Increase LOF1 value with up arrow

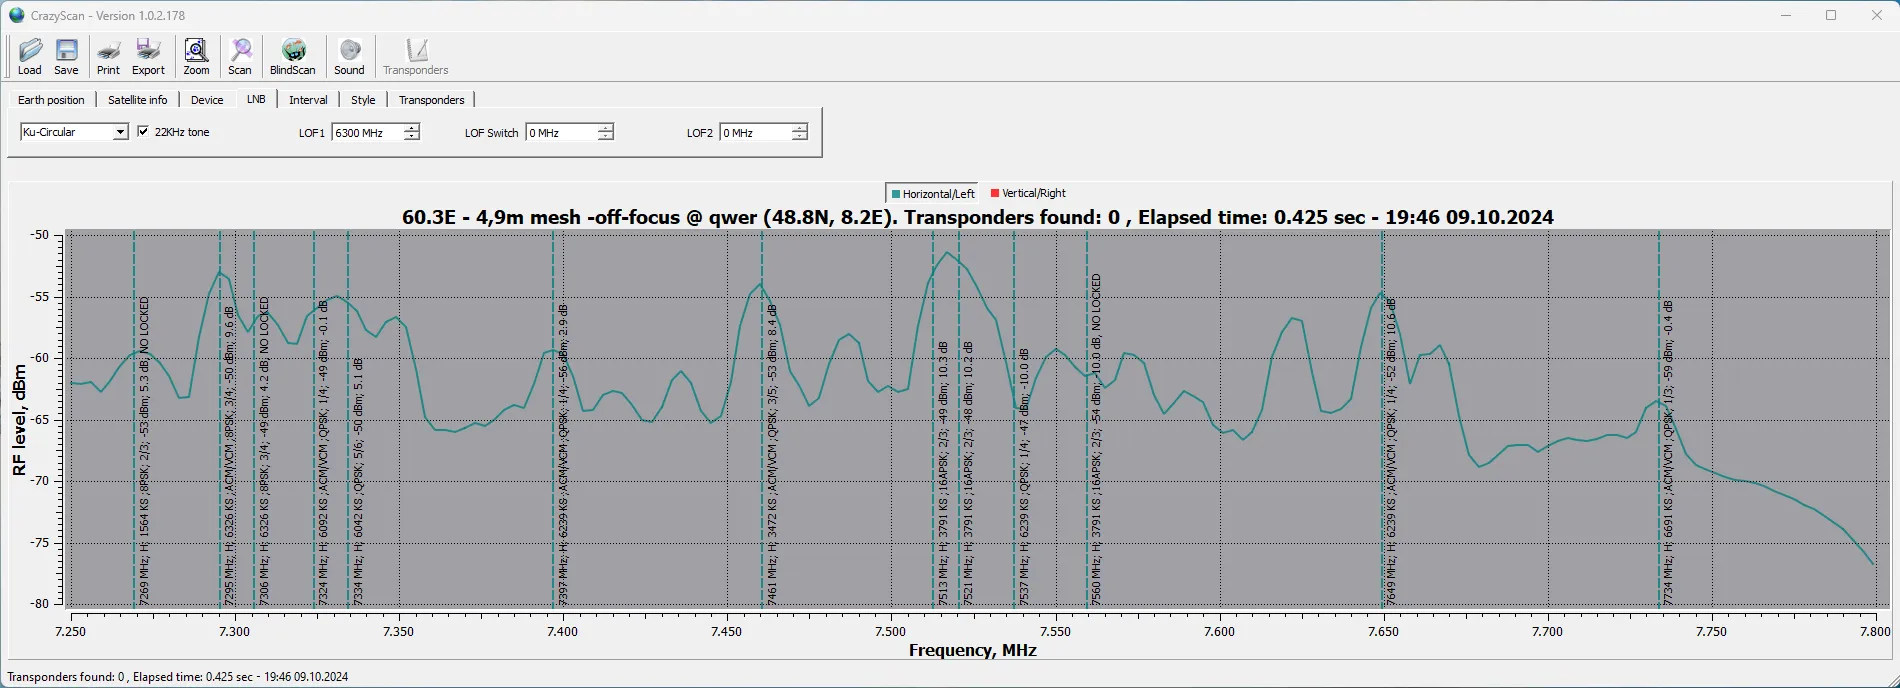[412, 128]
